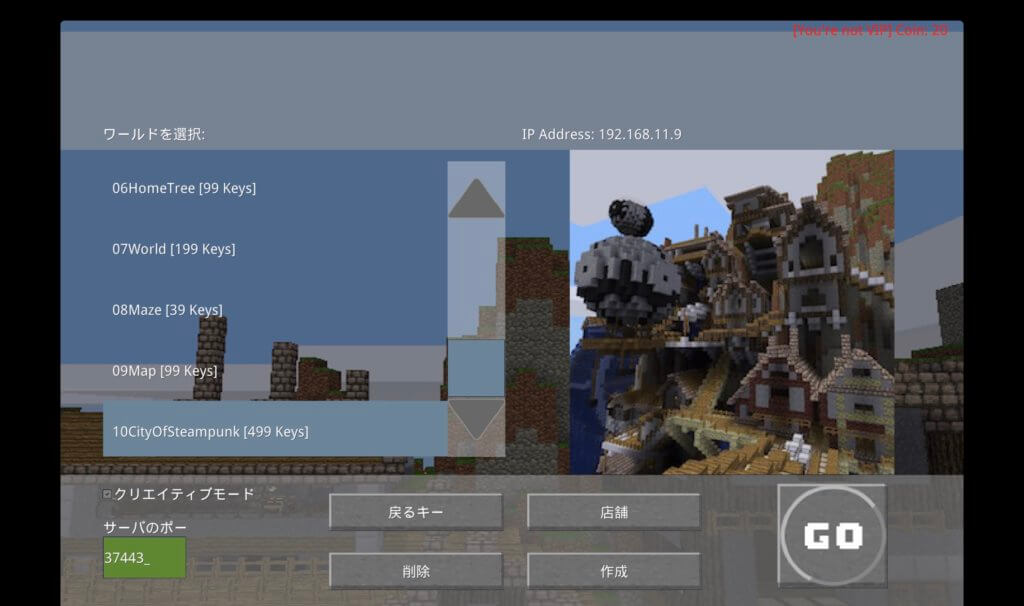The image size is (1024, 606).
Task: Select the 08Maze [39 Keys] world
Action: (x=167, y=310)
